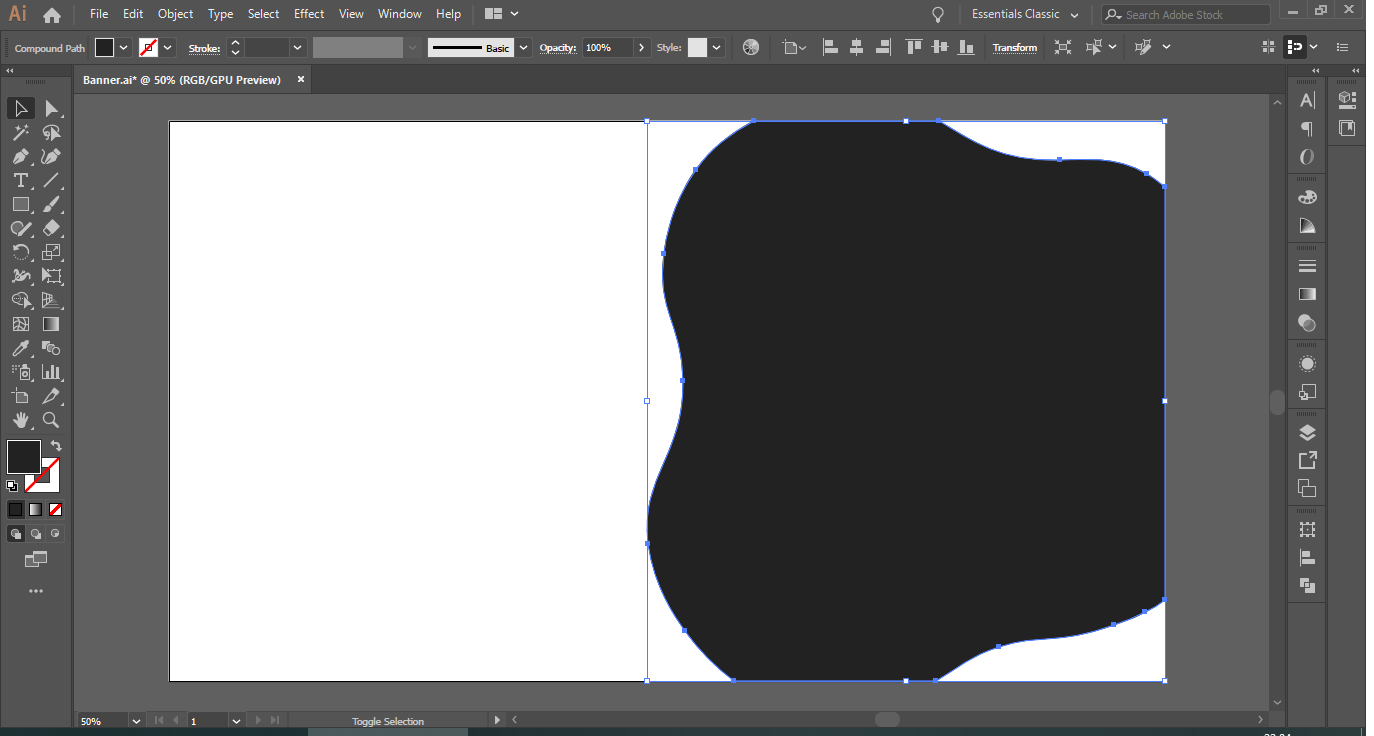Open the Fill color dropdown in control bar
The width and height of the screenshot is (1374, 736).
click(124, 47)
